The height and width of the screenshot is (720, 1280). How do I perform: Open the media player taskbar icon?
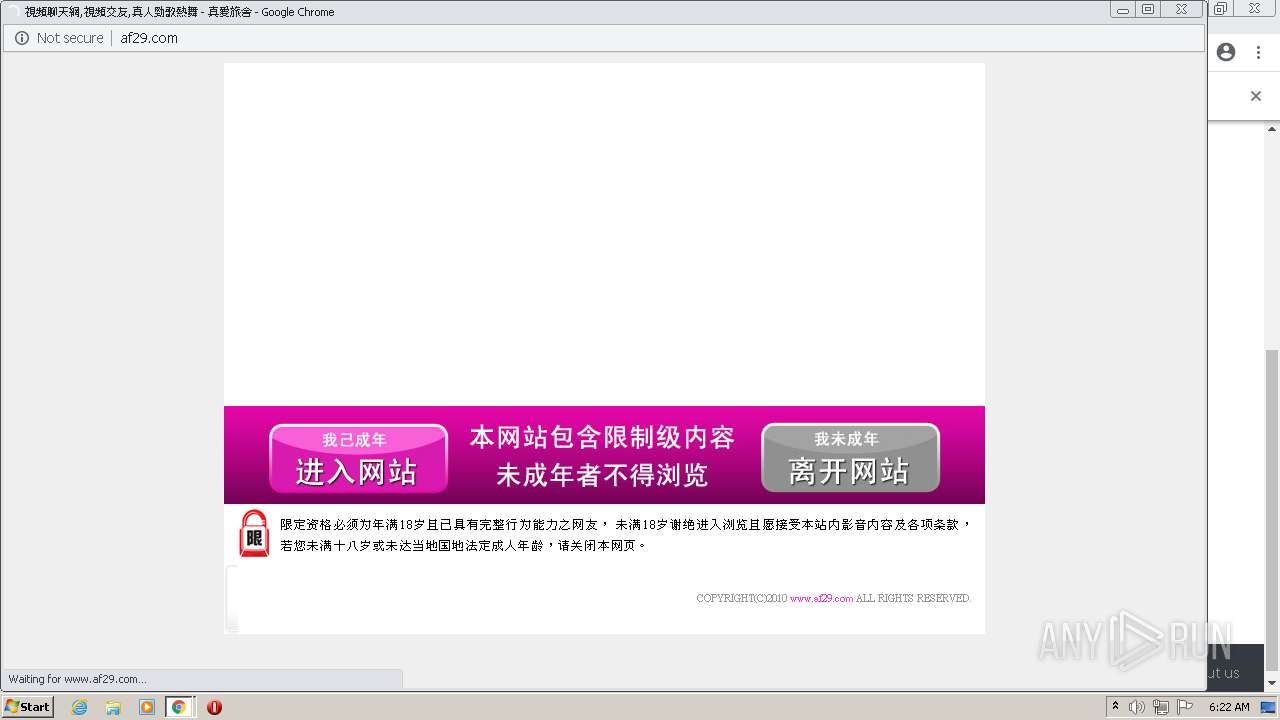click(147, 707)
